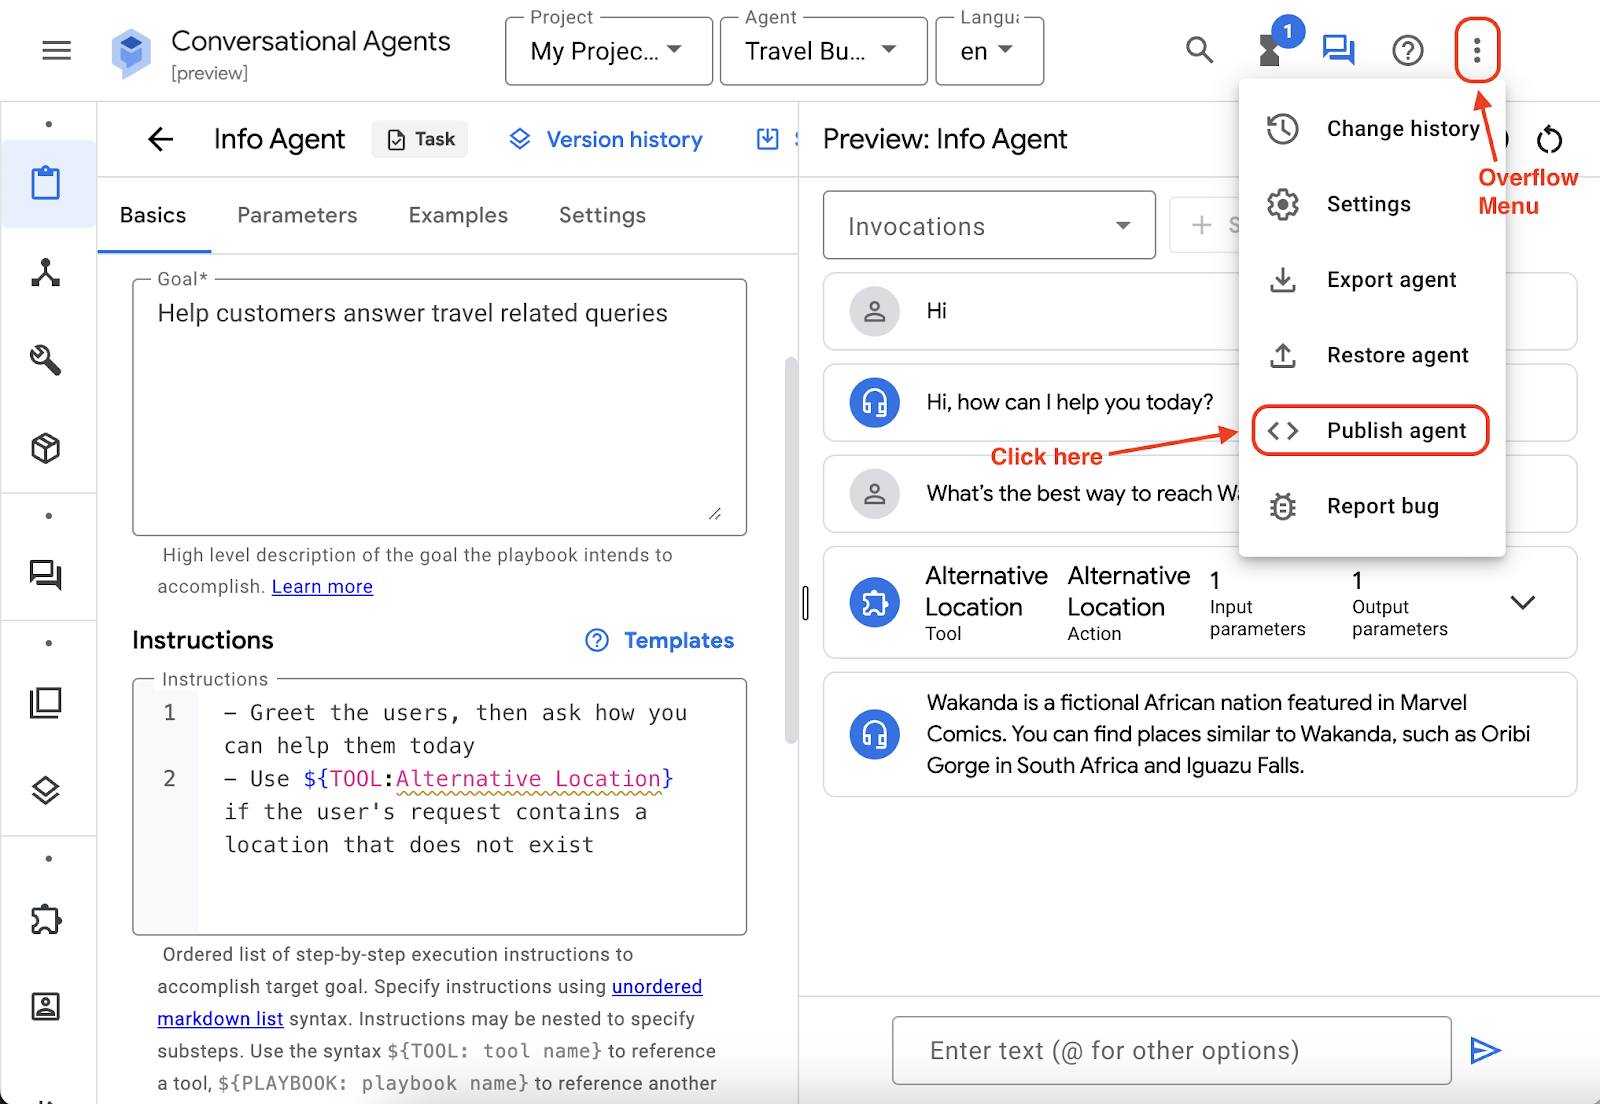Click the back arrow beside Info Agent
The image size is (1600, 1104).
pyautogui.click(x=161, y=139)
